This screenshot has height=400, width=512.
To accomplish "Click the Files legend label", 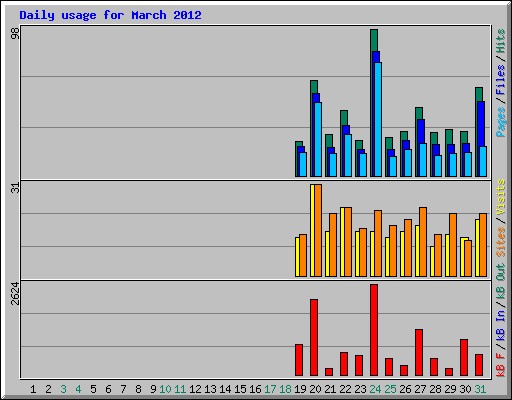I will 500,80.
